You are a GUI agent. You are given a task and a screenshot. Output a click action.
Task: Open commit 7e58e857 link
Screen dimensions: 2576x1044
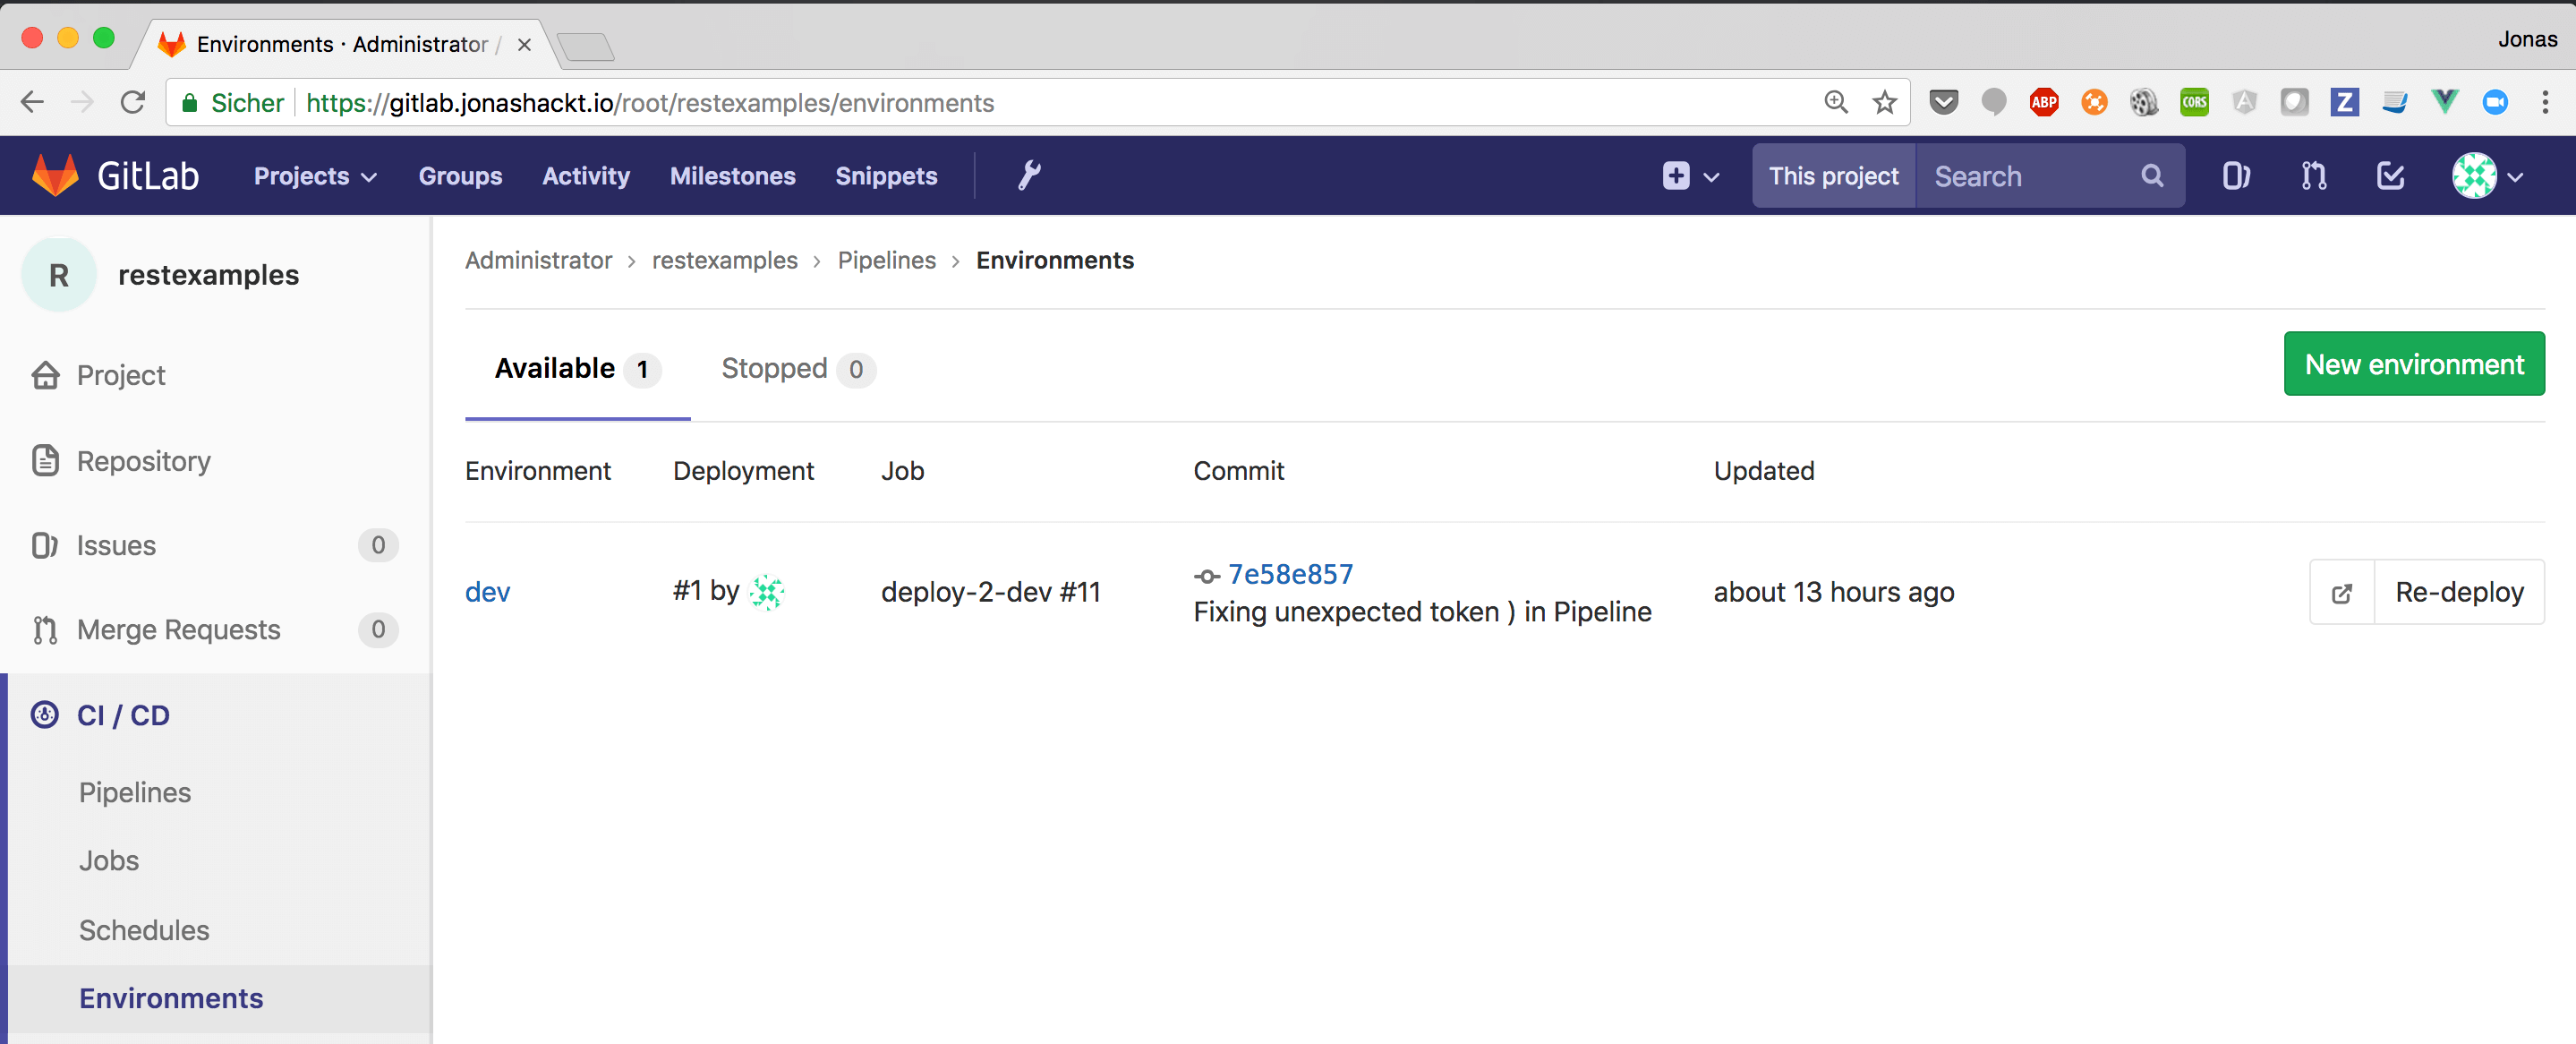click(x=1289, y=574)
